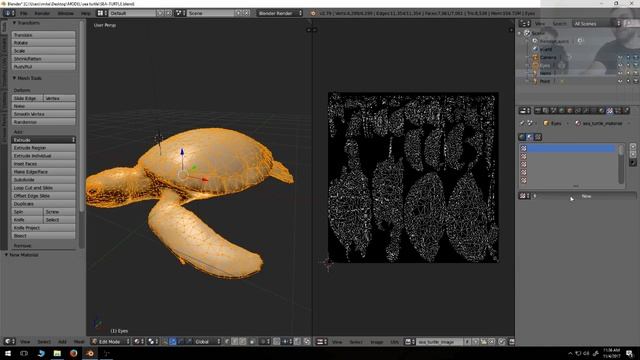Screen dimensions: 640x360
Task: Enable the translate manipulator arrow toggle
Action: point(172,341)
